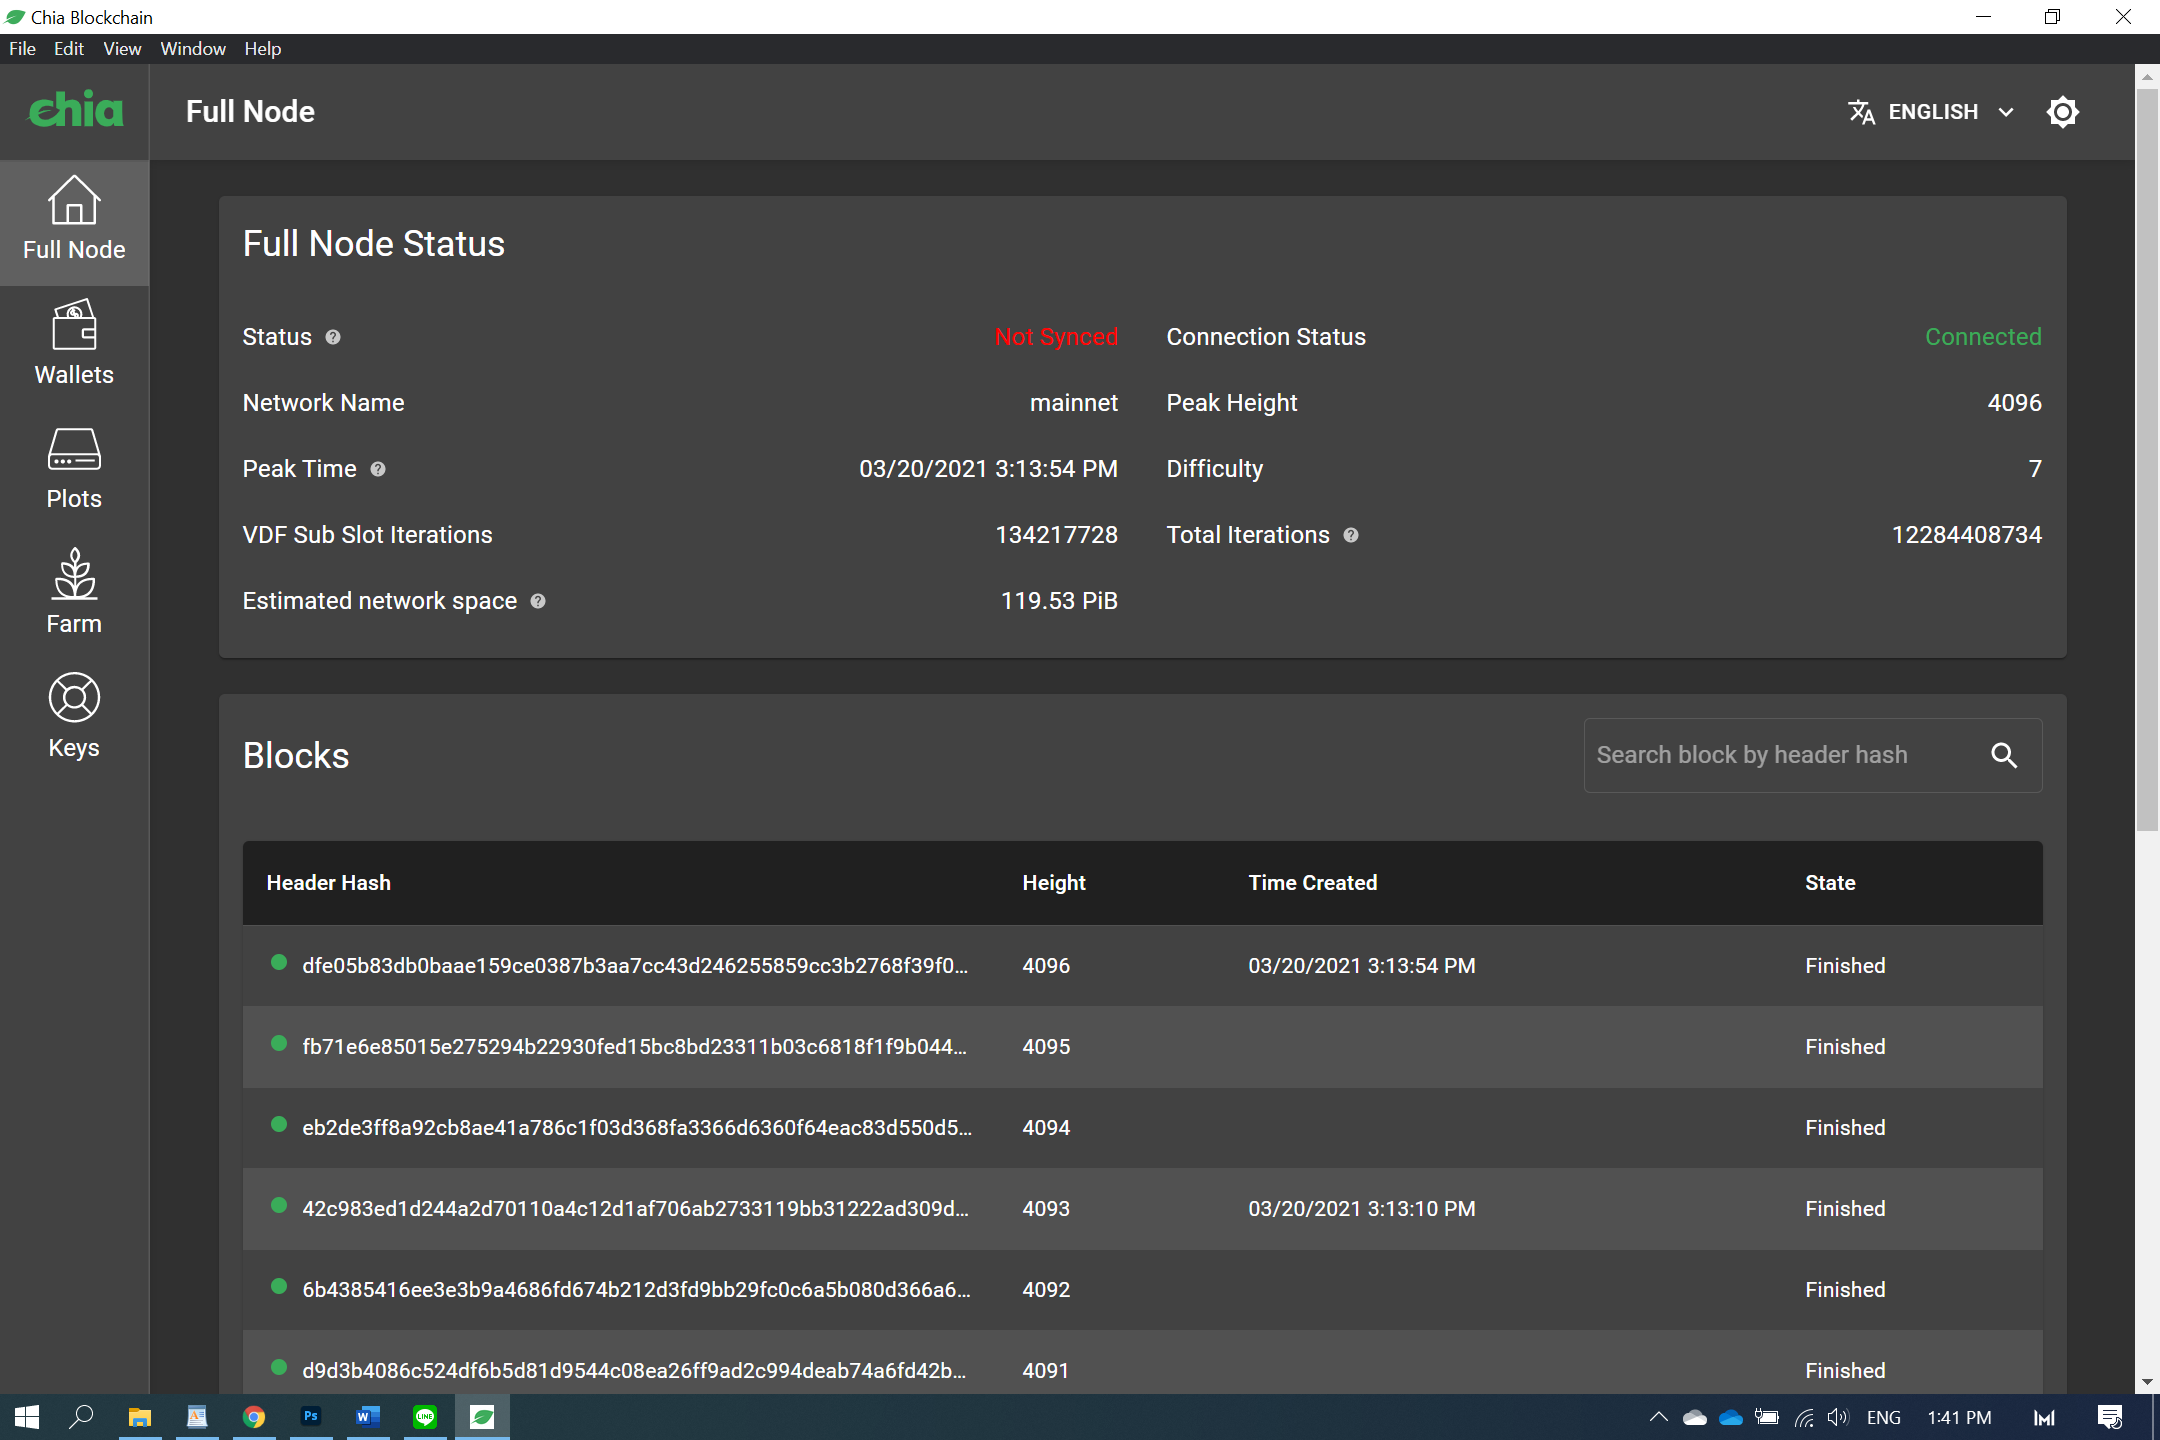This screenshot has width=2160, height=1440.
Task: Open Google Chrome from the taskbar
Action: coord(254,1418)
